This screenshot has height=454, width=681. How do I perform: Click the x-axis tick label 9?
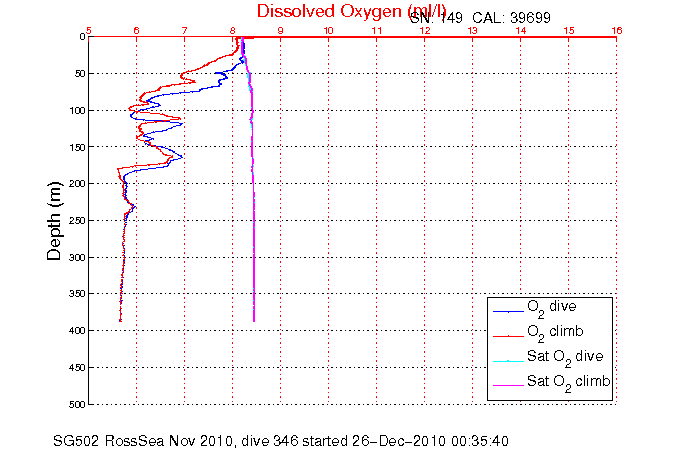pos(281,30)
